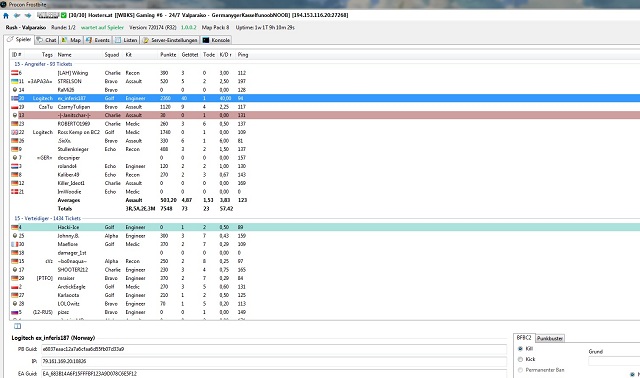Select player -|-Janitschar-|- row
The width and height of the screenshot is (640, 378).
[325, 115]
